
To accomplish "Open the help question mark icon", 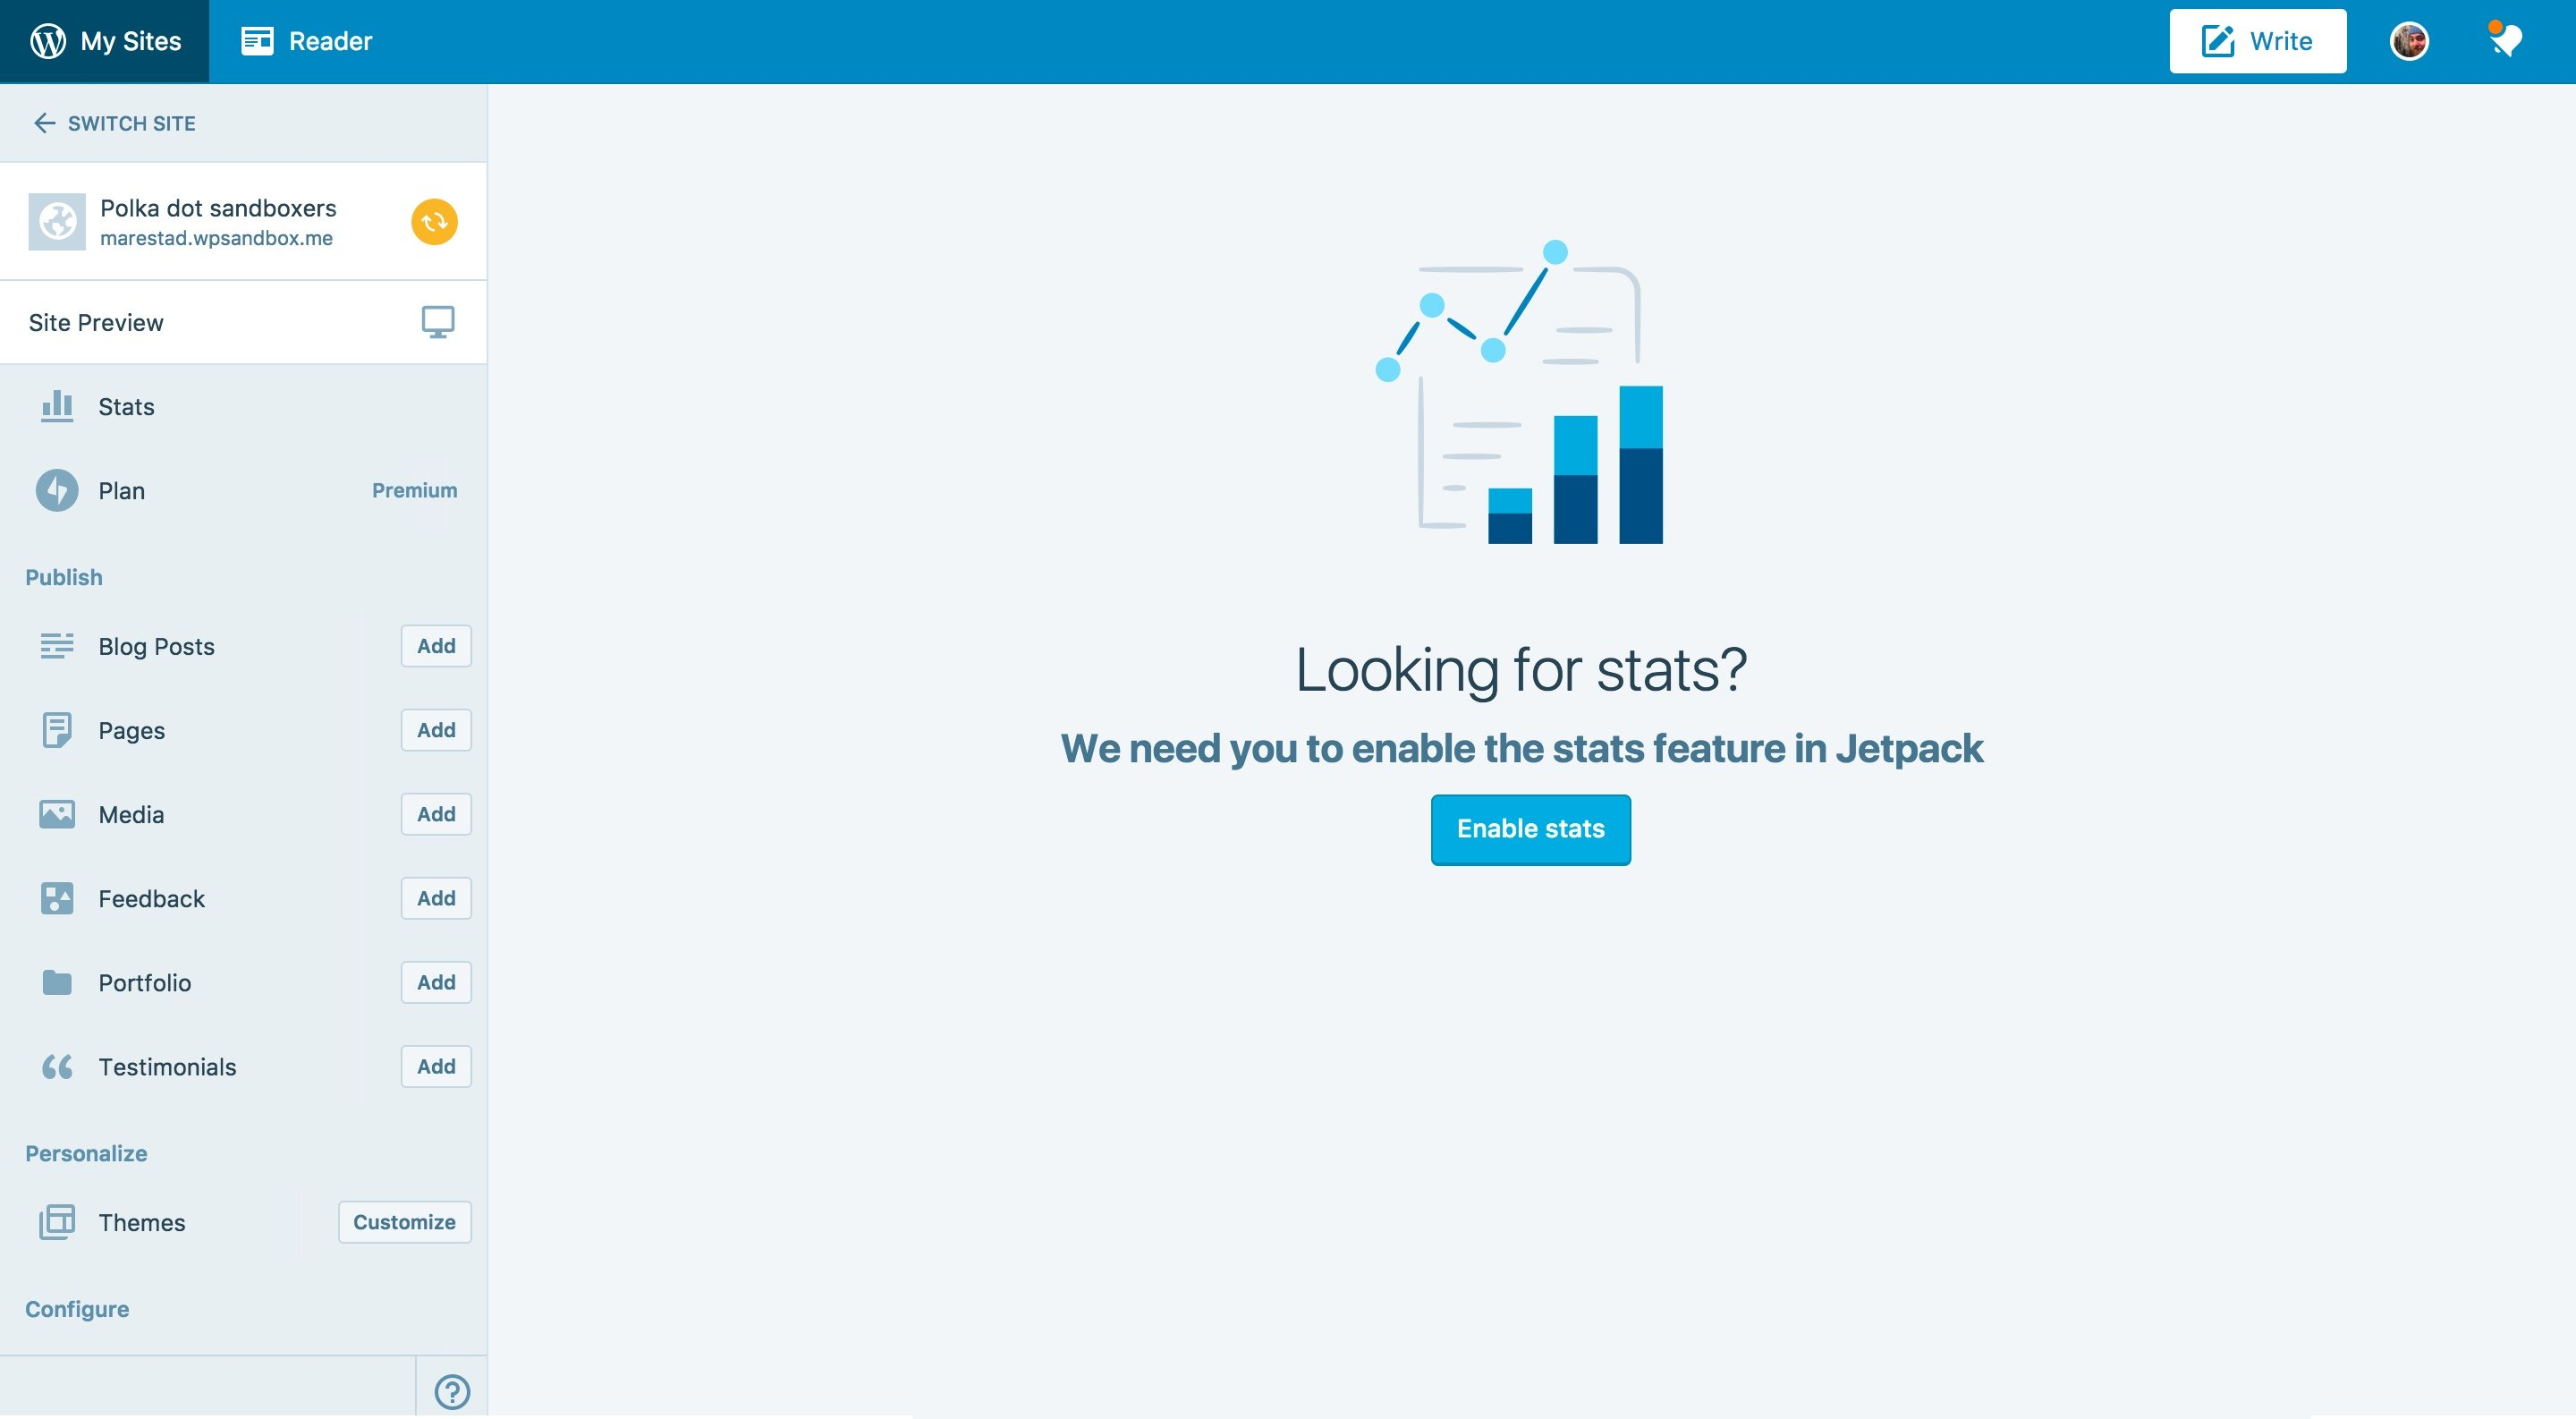I will coord(452,1390).
